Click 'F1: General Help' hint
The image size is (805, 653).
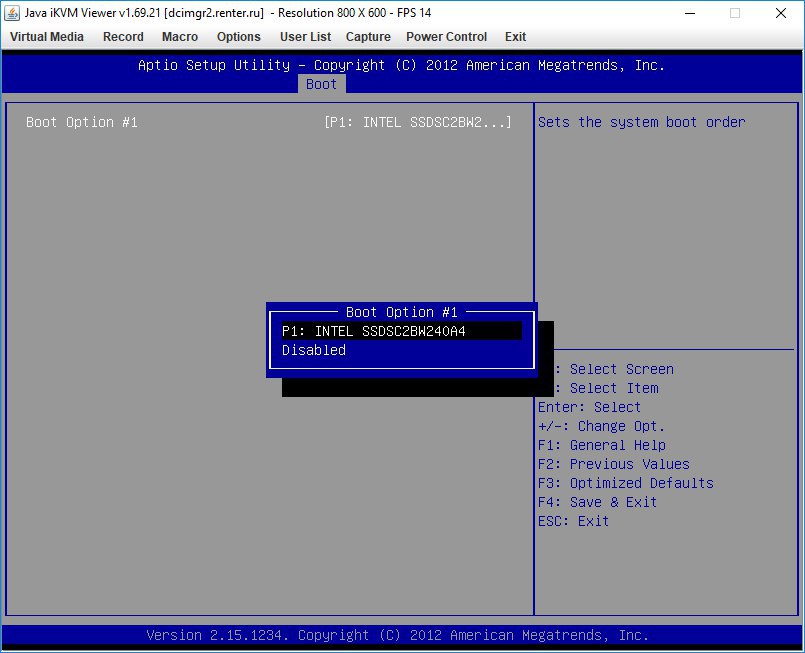(x=602, y=445)
